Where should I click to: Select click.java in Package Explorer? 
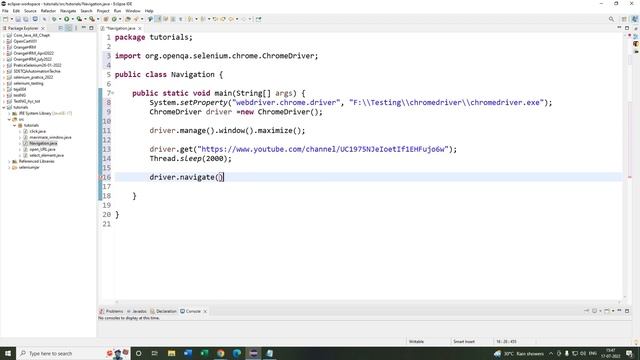pos(38,131)
